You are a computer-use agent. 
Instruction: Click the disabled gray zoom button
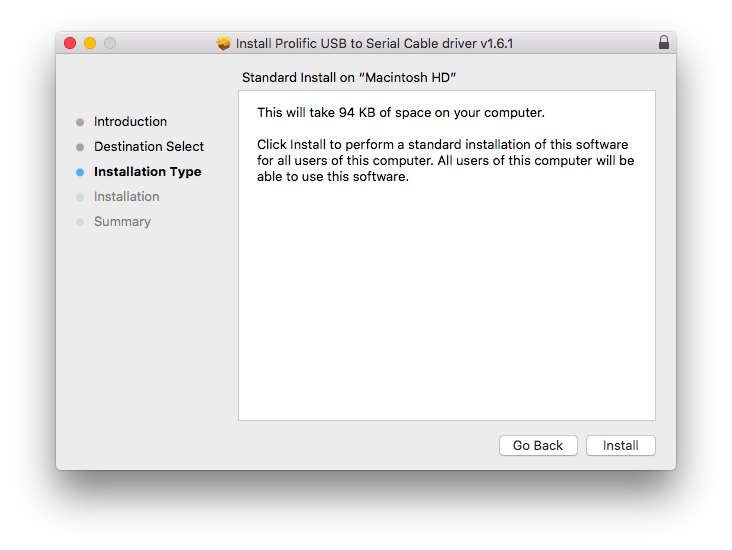coord(110,43)
